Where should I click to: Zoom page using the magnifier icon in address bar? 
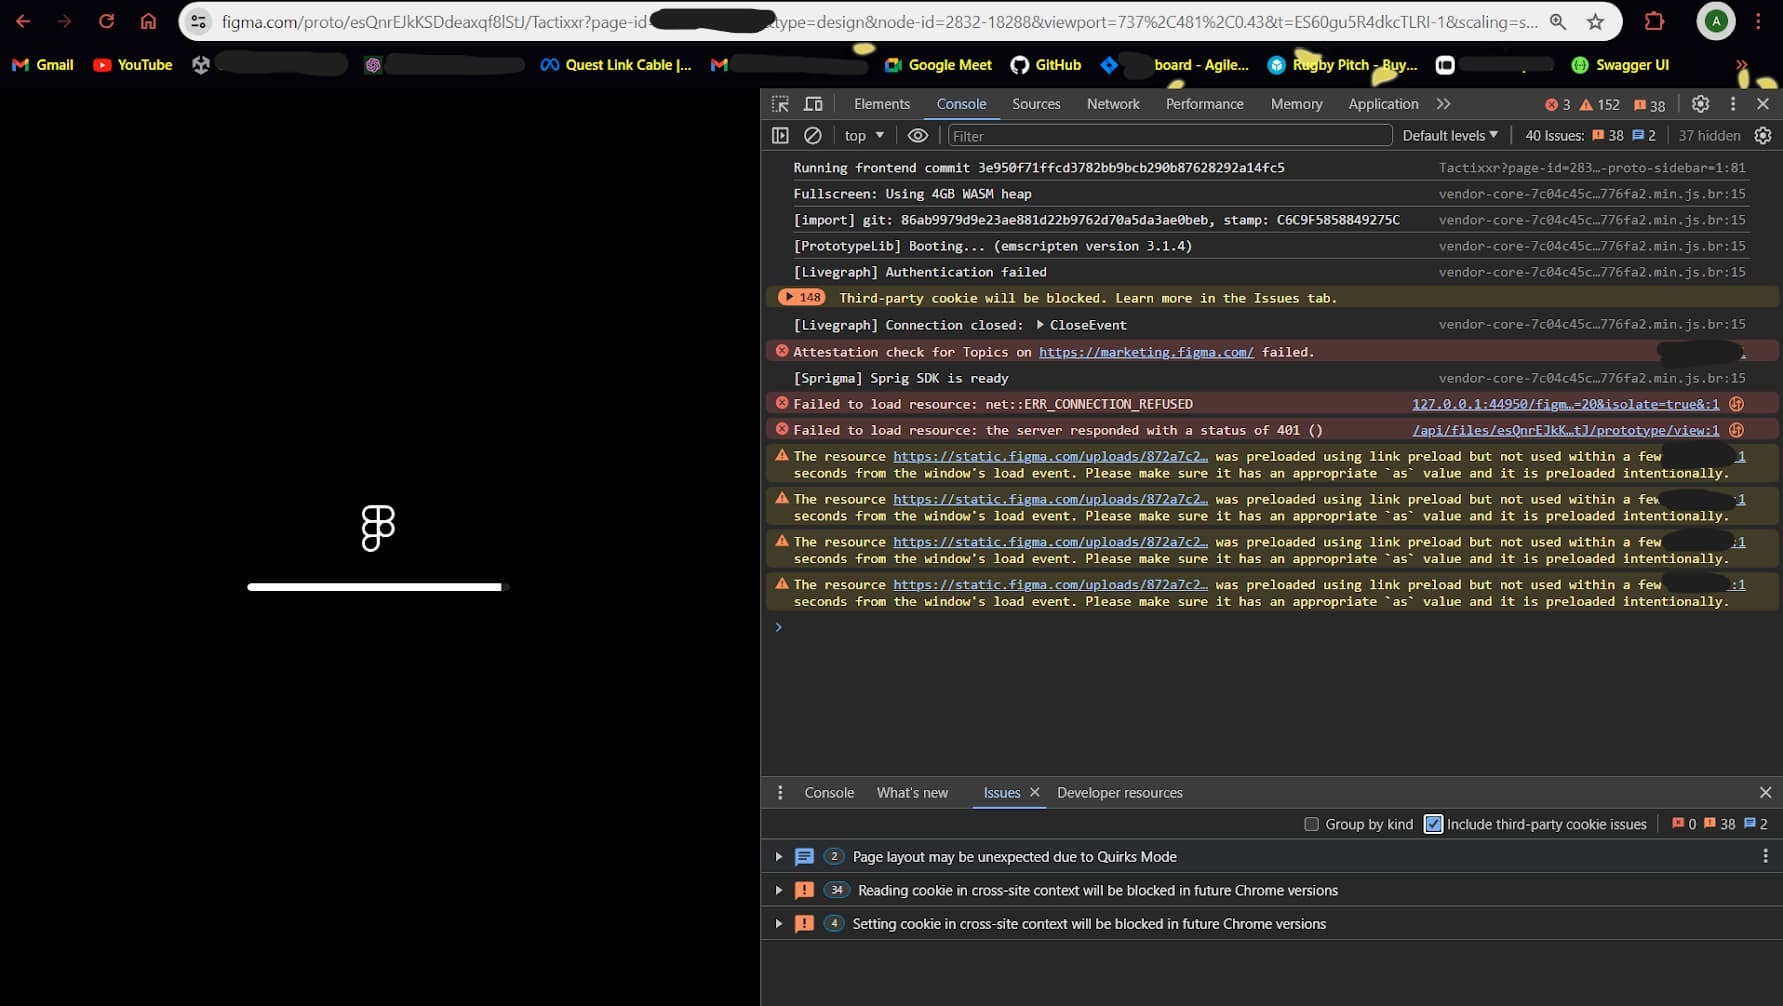(1558, 21)
